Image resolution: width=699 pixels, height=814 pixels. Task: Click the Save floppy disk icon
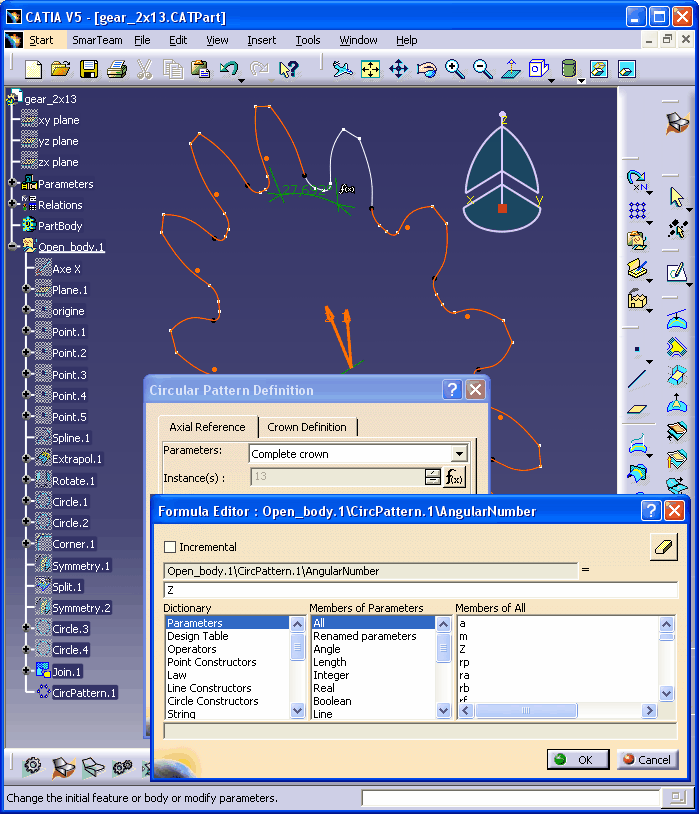(89, 69)
